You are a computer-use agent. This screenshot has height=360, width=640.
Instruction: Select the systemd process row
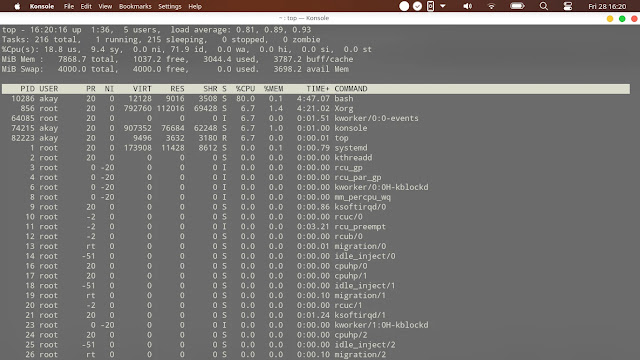[316, 148]
